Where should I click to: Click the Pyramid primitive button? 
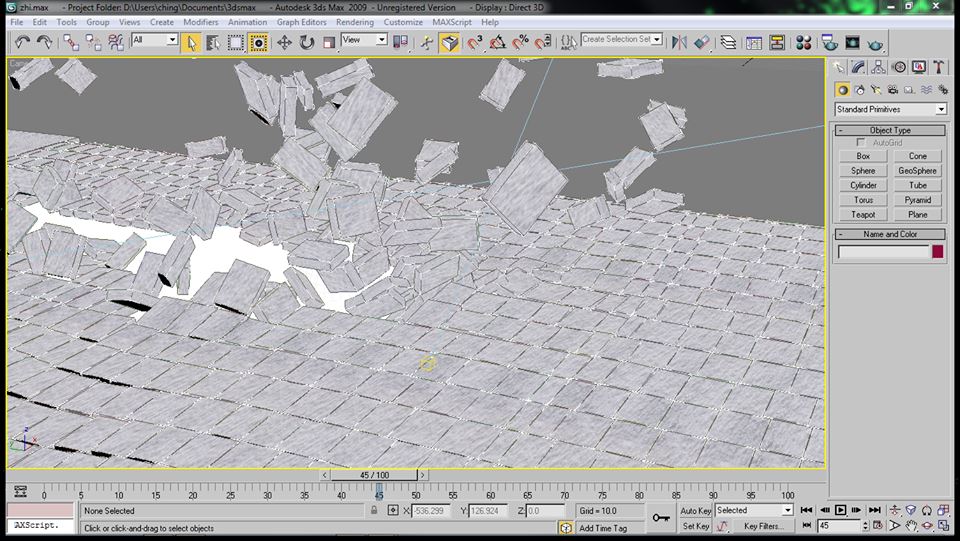[917, 200]
